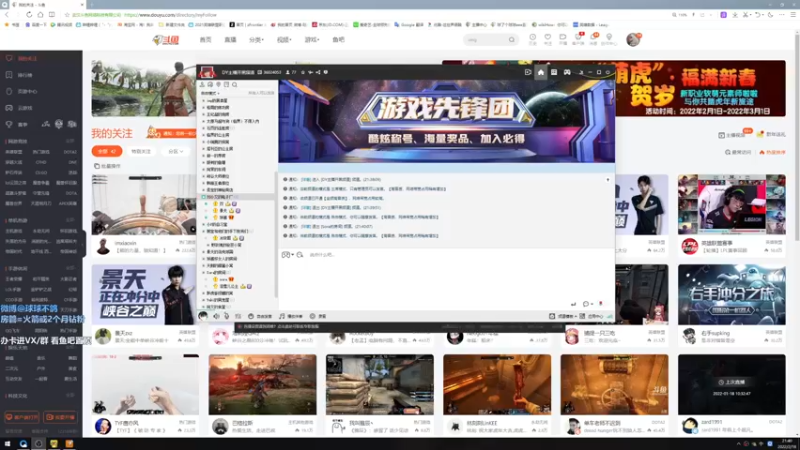The image size is (800, 450).
Task: Expand the 小明的自习室 channel node
Action: pyautogui.click(x=204, y=224)
